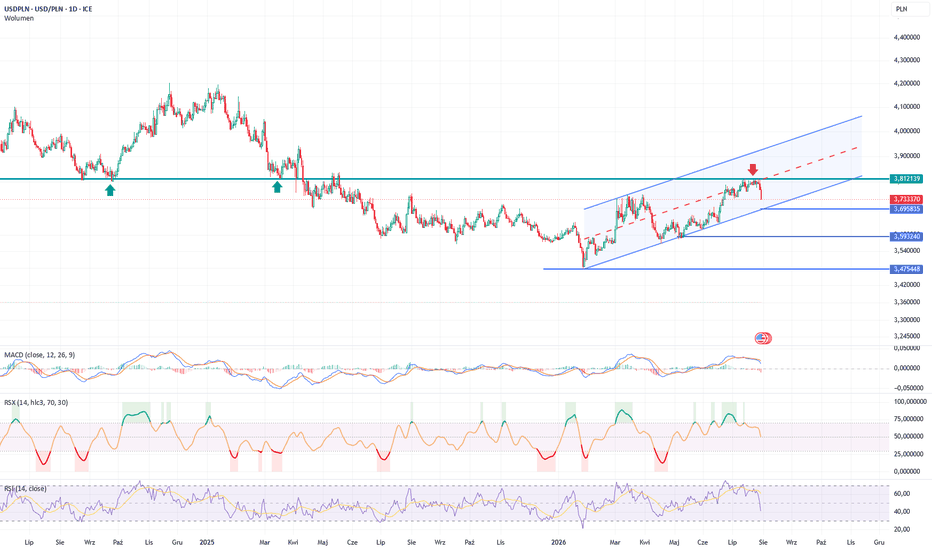Viewport: 932px width, 550px height.
Task: Click the 2025 label on time axis
Action: click(206, 542)
